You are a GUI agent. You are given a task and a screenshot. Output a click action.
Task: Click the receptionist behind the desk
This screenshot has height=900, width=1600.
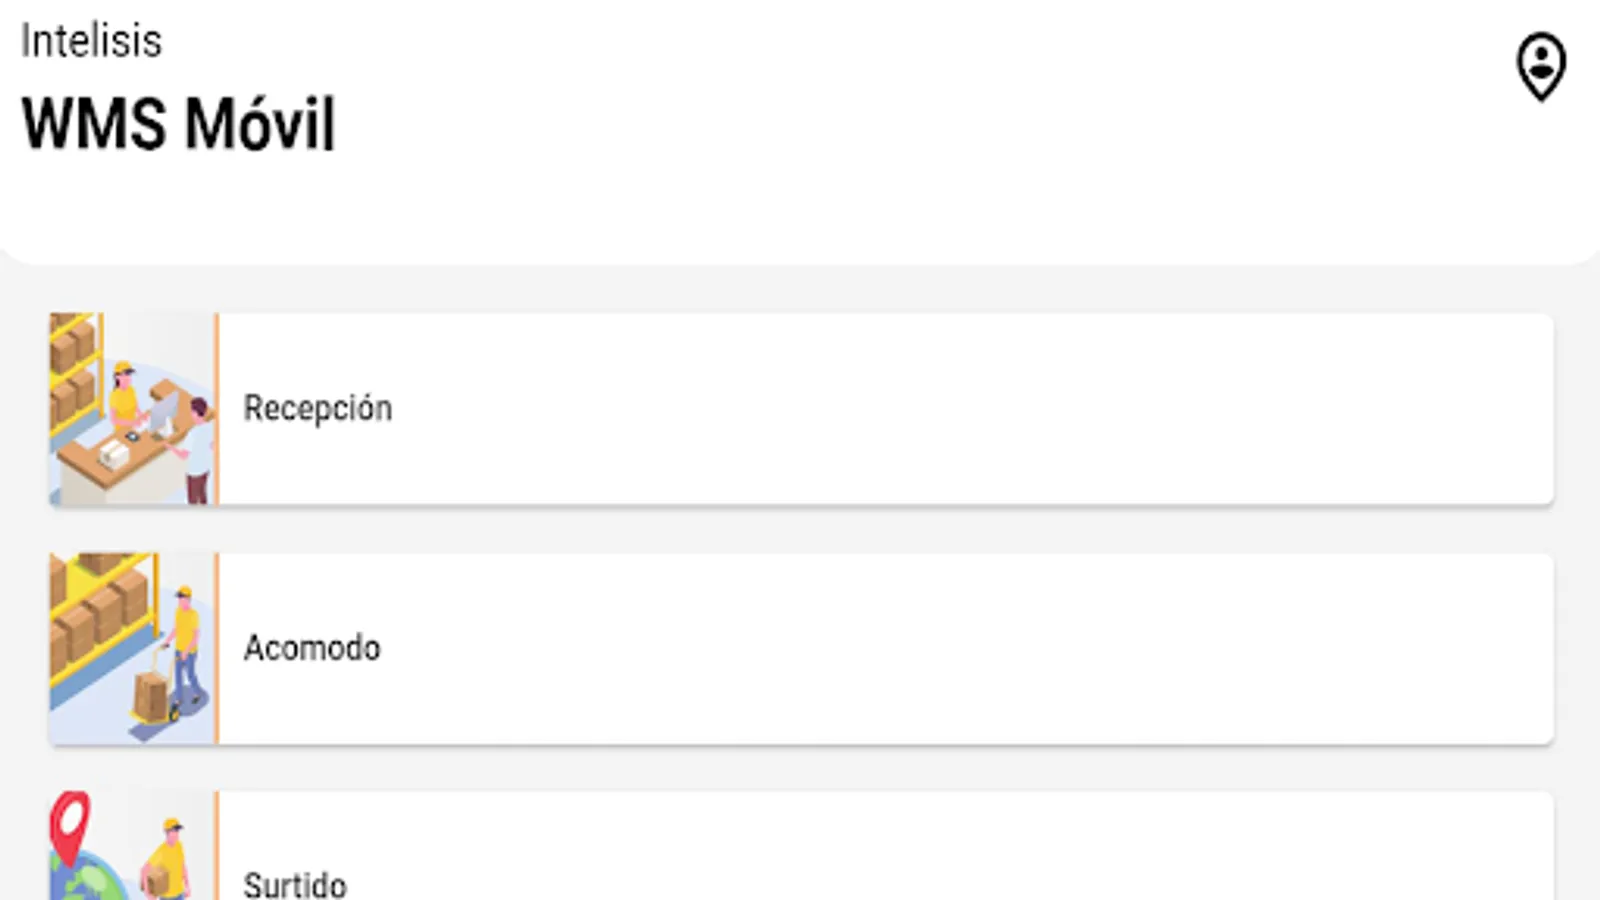tap(124, 395)
